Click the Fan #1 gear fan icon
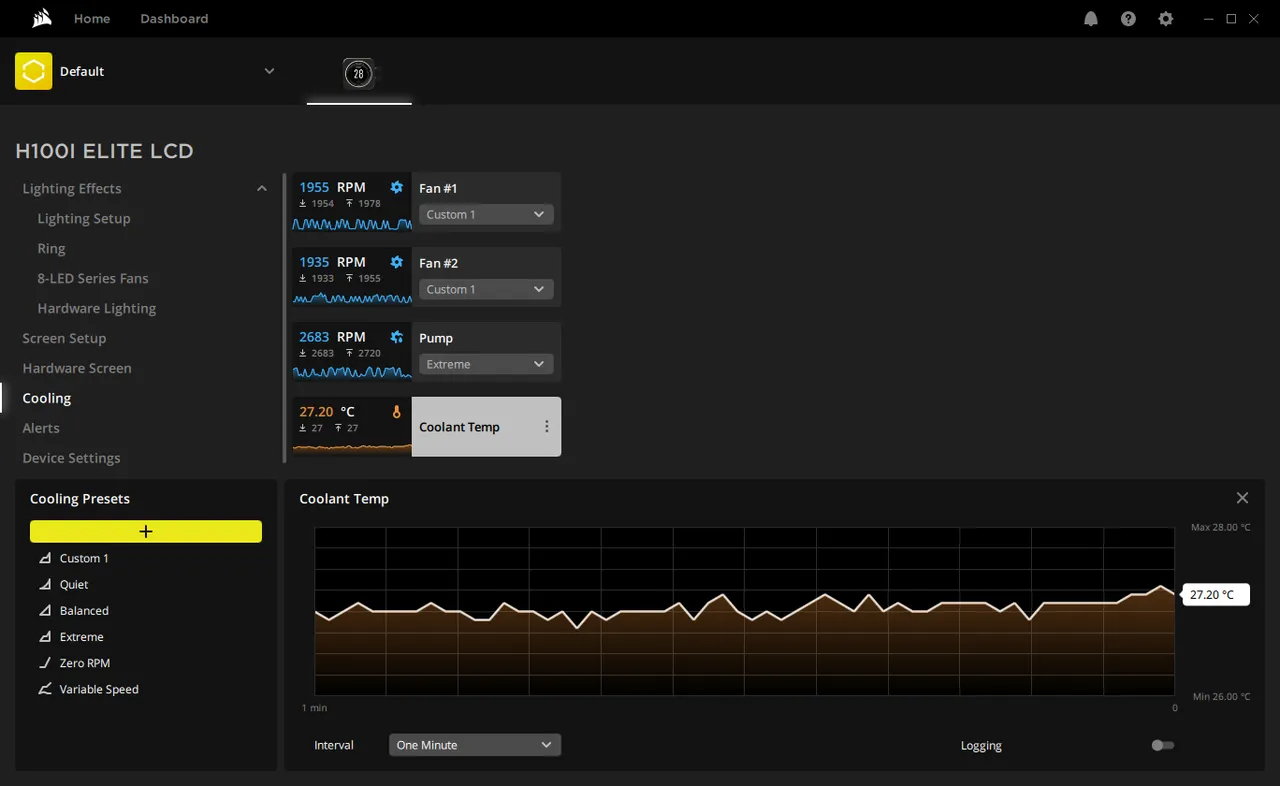The height and width of the screenshot is (786, 1280). (x=397, y=187)
